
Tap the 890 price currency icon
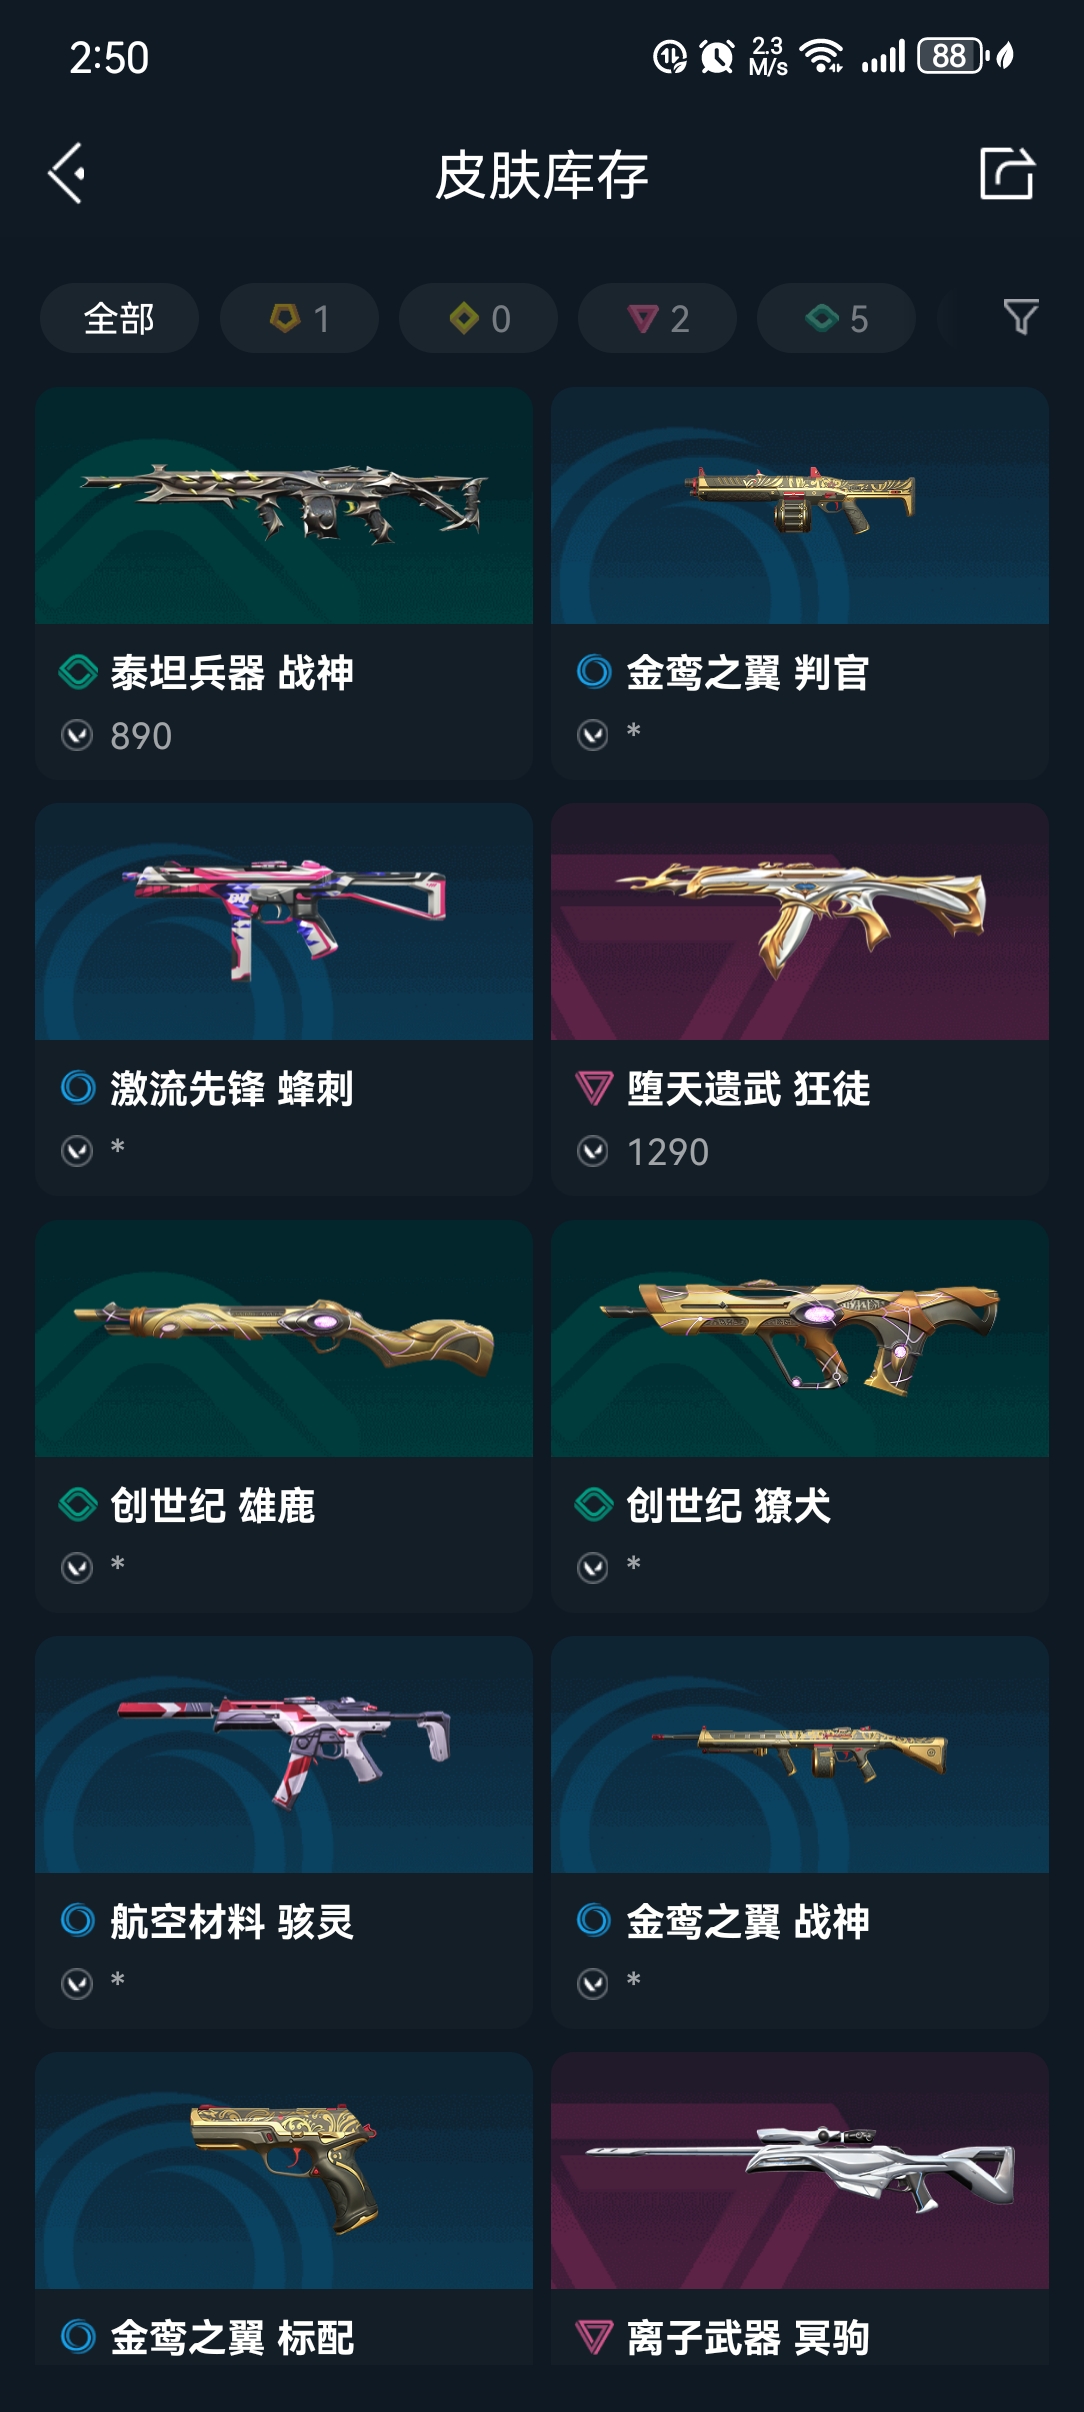[77, 736]
